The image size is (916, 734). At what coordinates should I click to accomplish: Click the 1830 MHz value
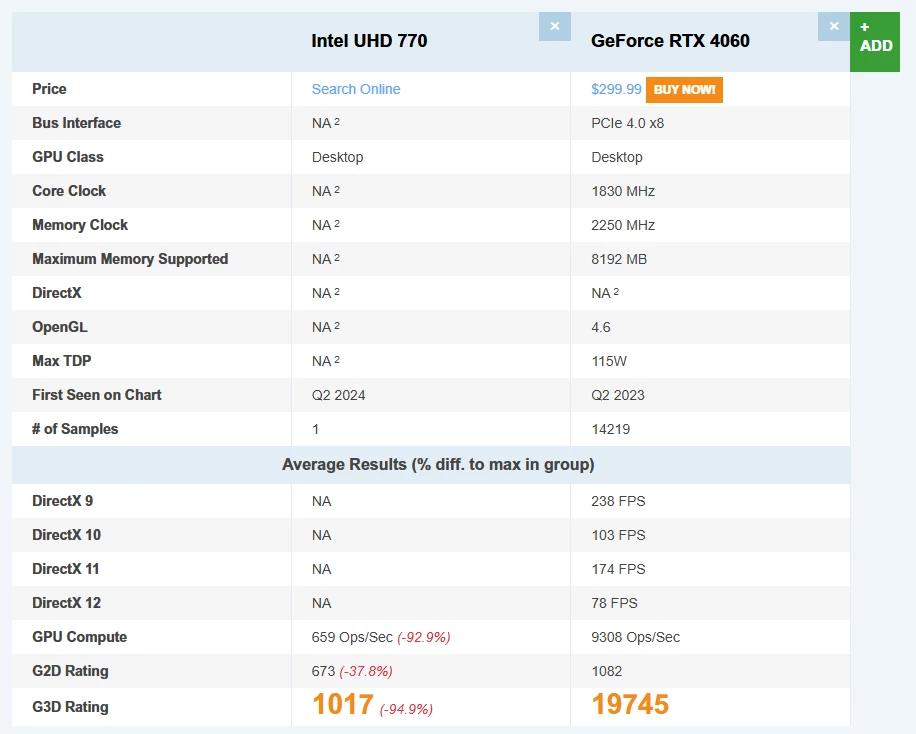point(623,191)
